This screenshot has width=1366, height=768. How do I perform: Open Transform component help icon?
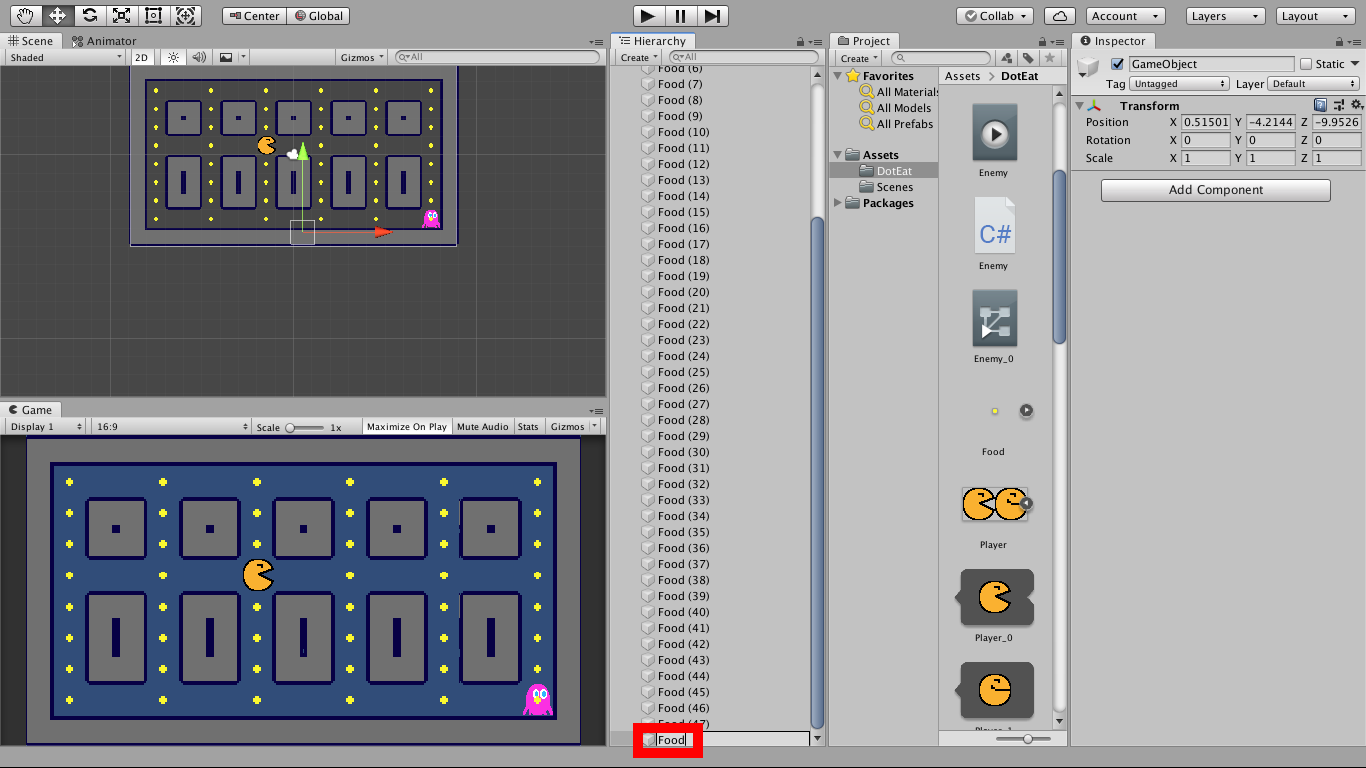[x=1321, y=105]
